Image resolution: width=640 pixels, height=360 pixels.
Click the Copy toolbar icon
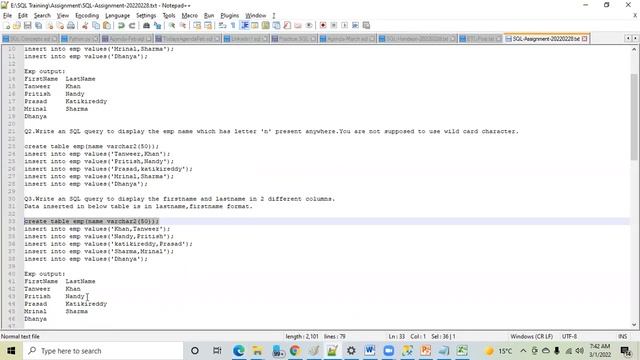click(x=96, y=26)
